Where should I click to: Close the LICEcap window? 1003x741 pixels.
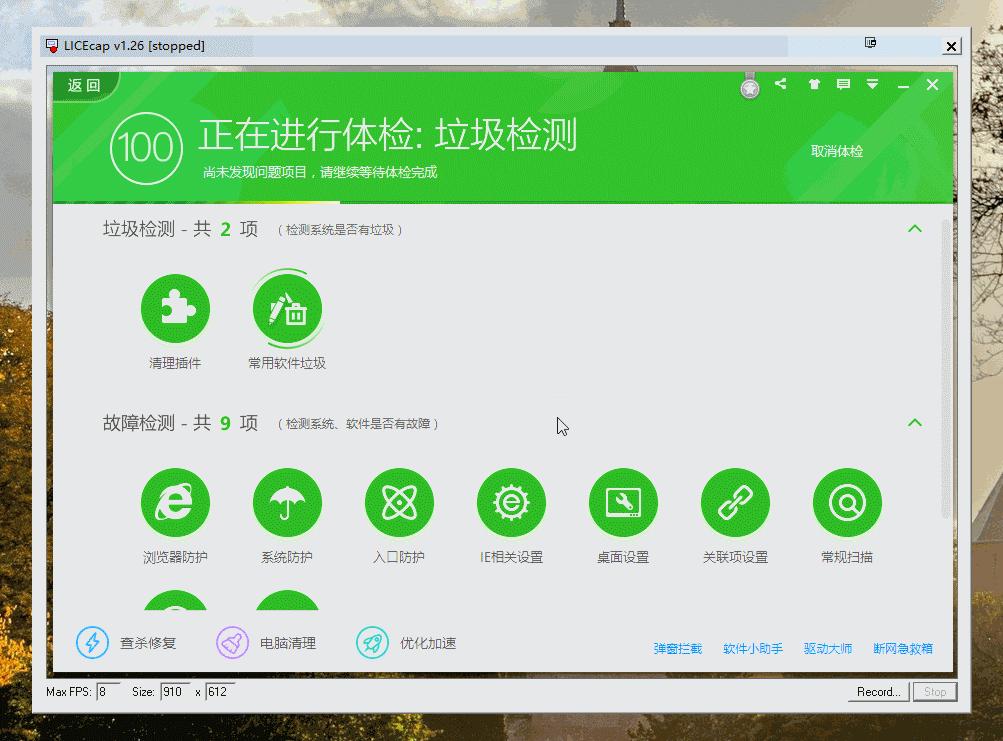coord(951,46)
